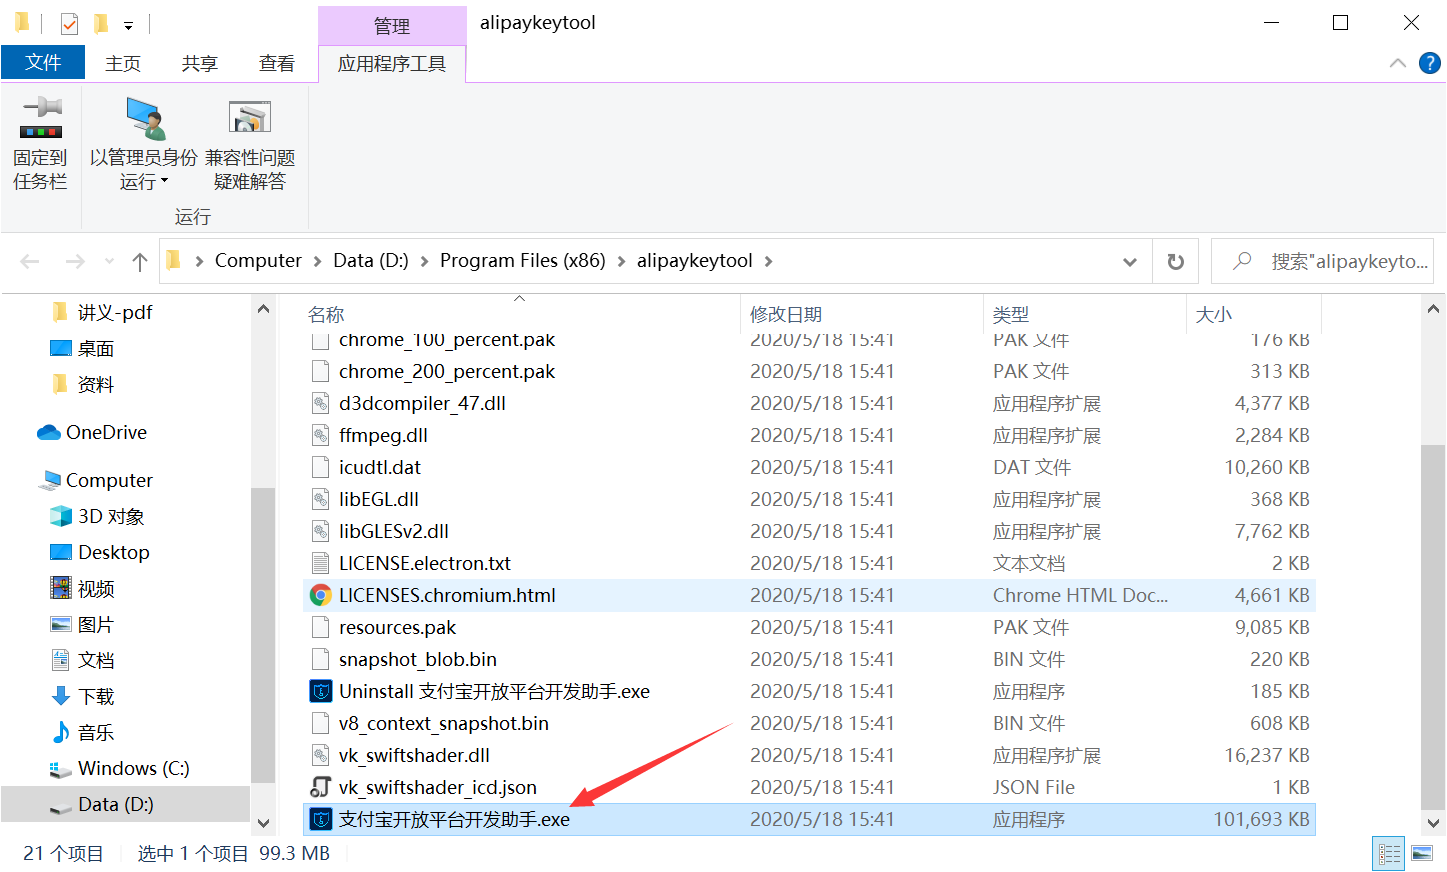Switch to the 共享 ribbon tab
1447x872 pixels.
(200, 64)
